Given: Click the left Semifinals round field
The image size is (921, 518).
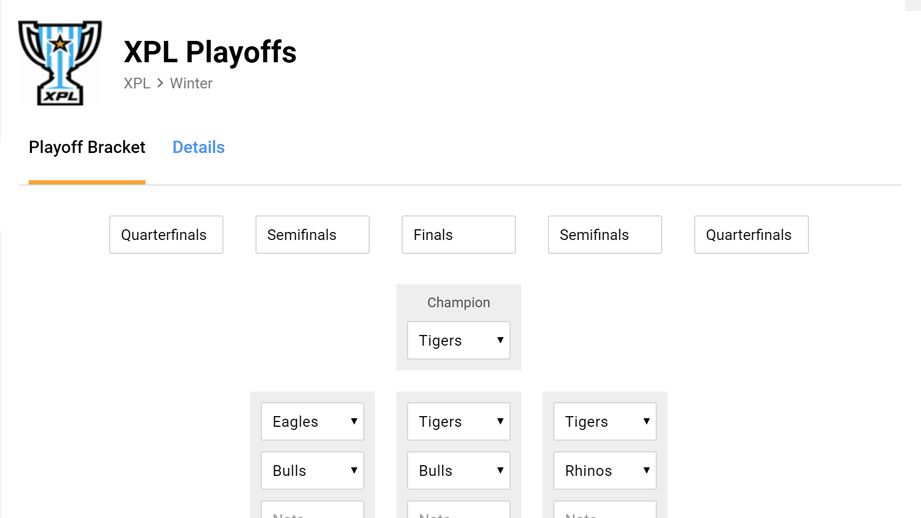Looking at the screenshot, I should tap(312, 235).
